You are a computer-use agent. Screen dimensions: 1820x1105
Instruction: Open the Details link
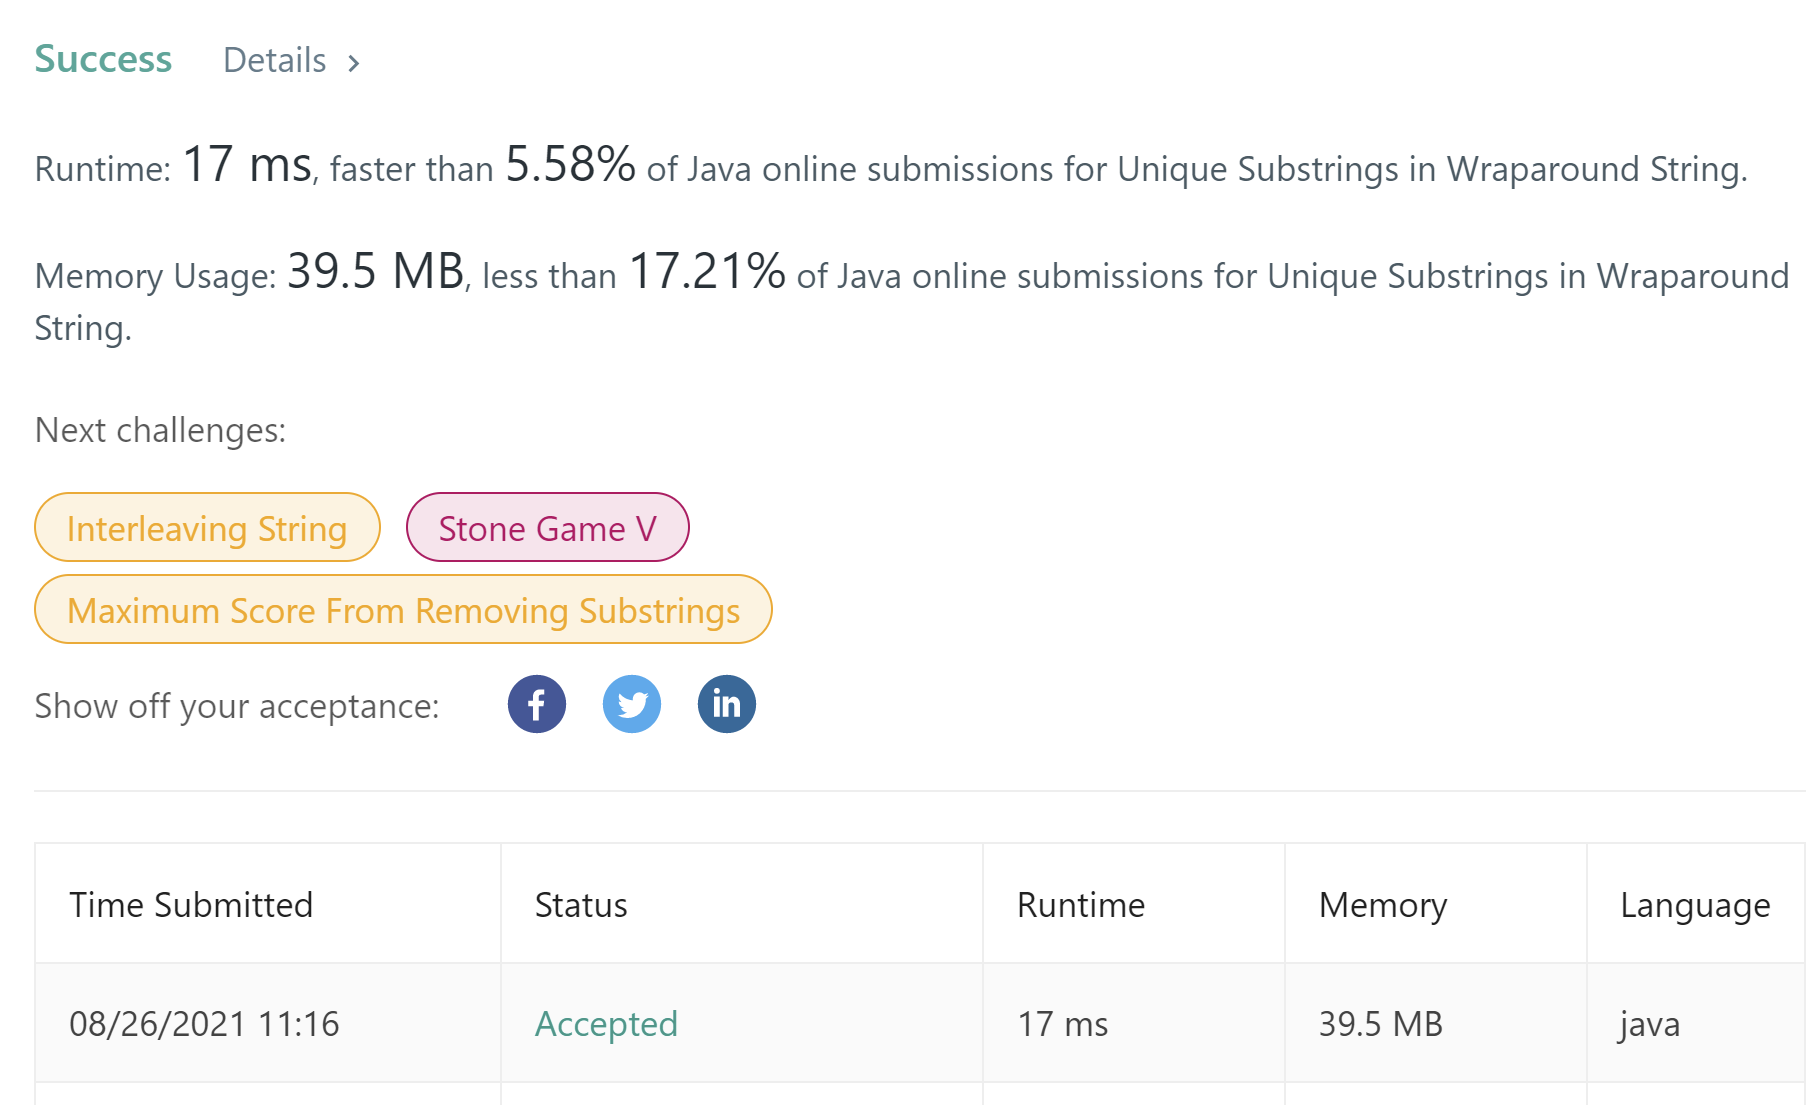pyautogui.click(x=275, y=61)
